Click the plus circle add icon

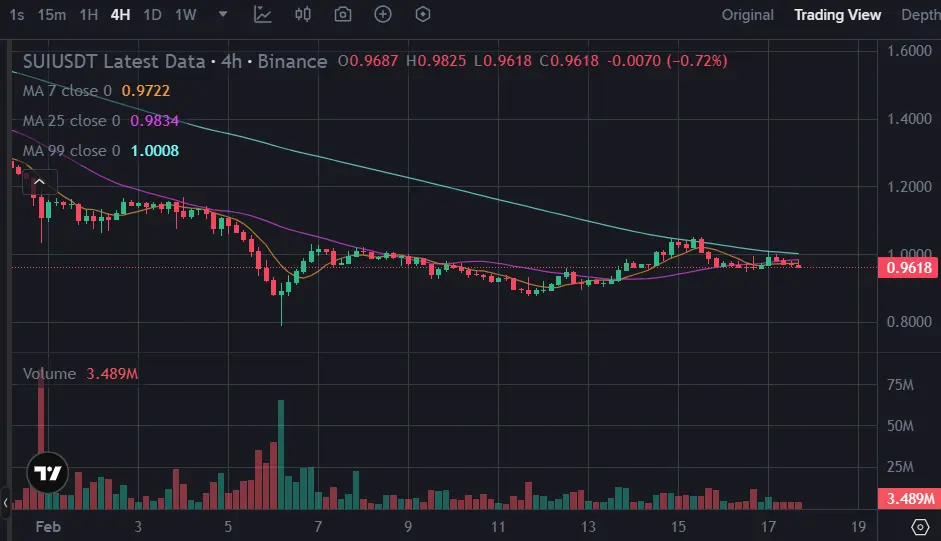[x=383, y=14]
